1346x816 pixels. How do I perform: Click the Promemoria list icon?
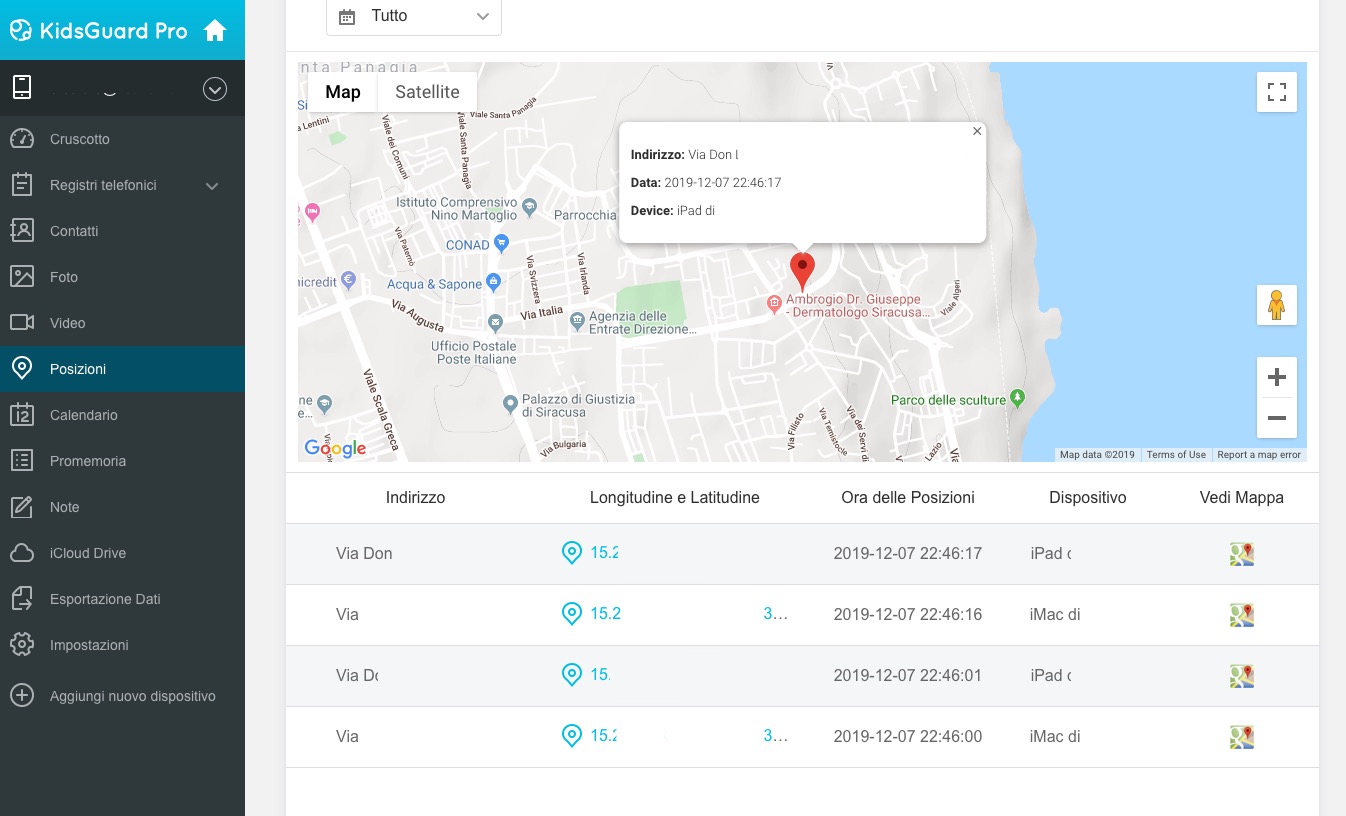pyautogui.click(x=22, y=461)
